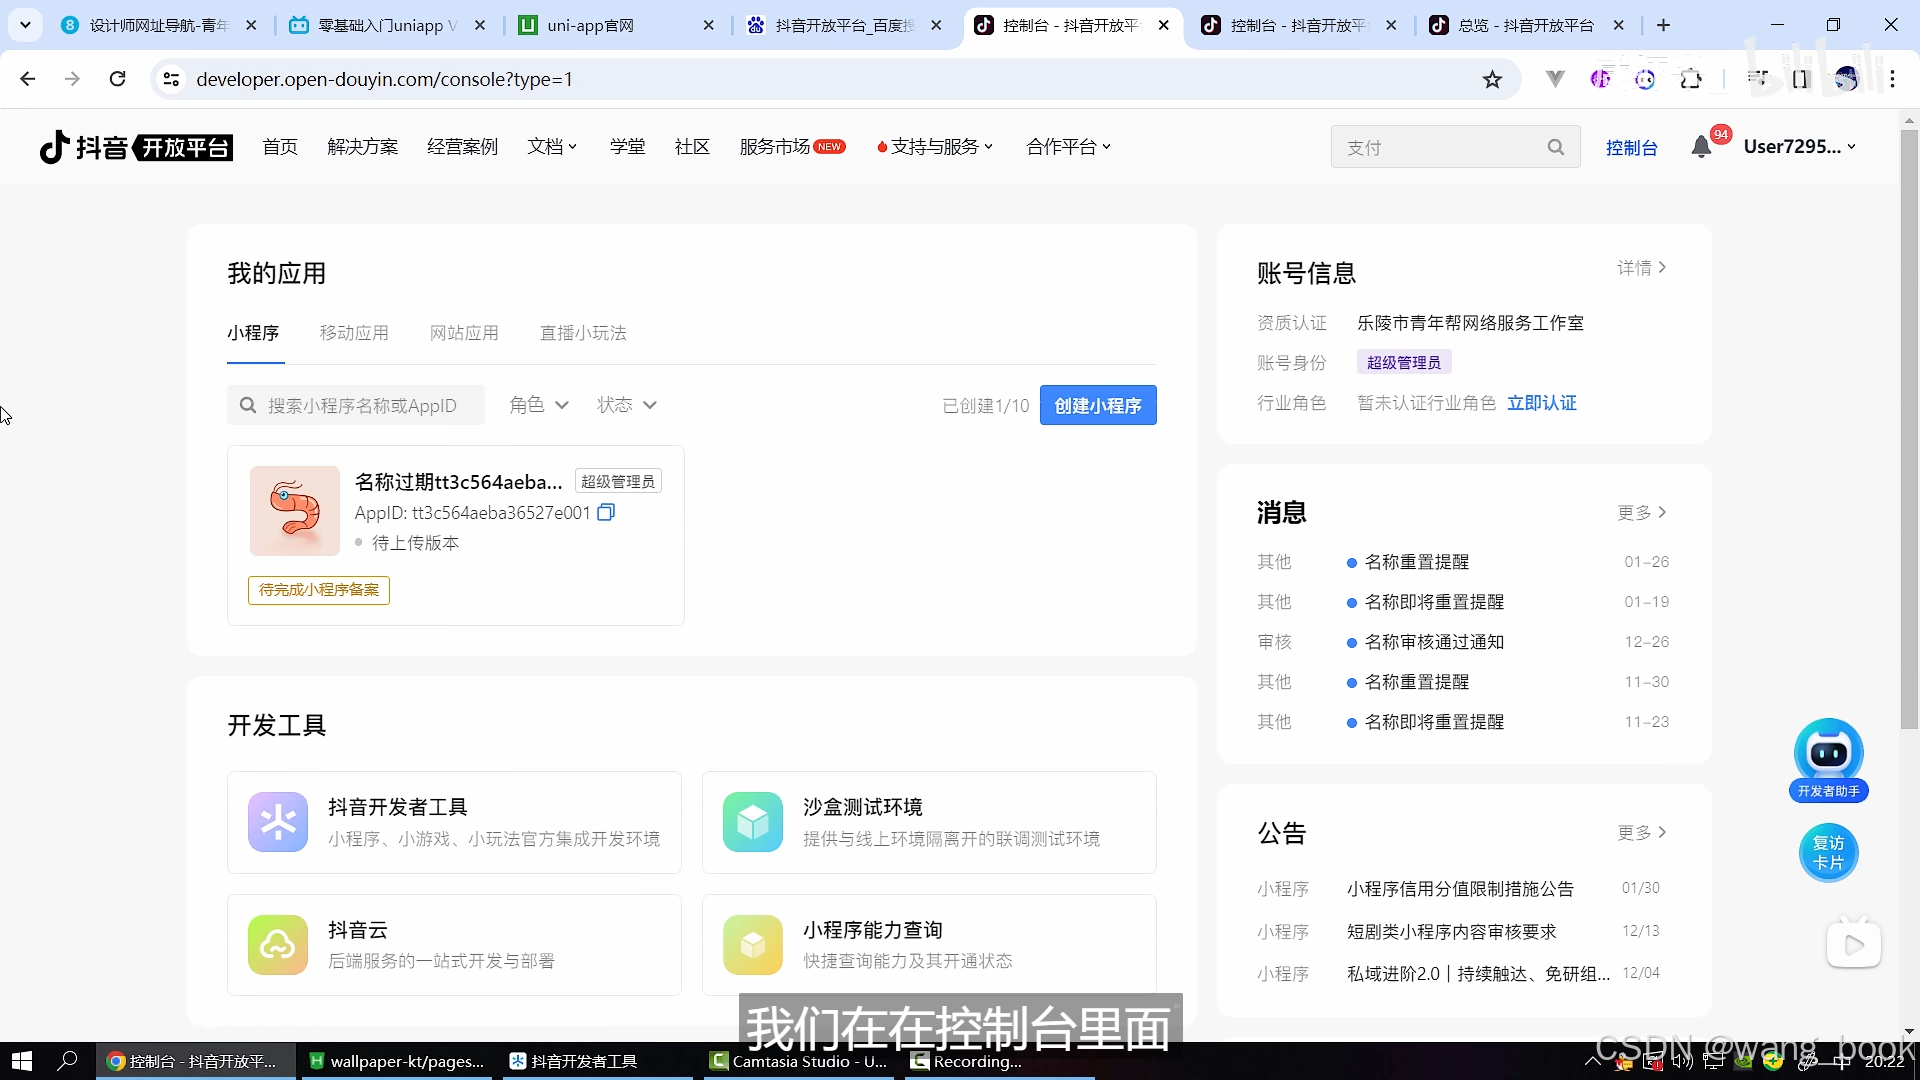The height and width of the screenshot is (1080, 1920).
Task: Open 更多 in the 消息 panel
Action: pyautogui.click(x=1642, y=513)
